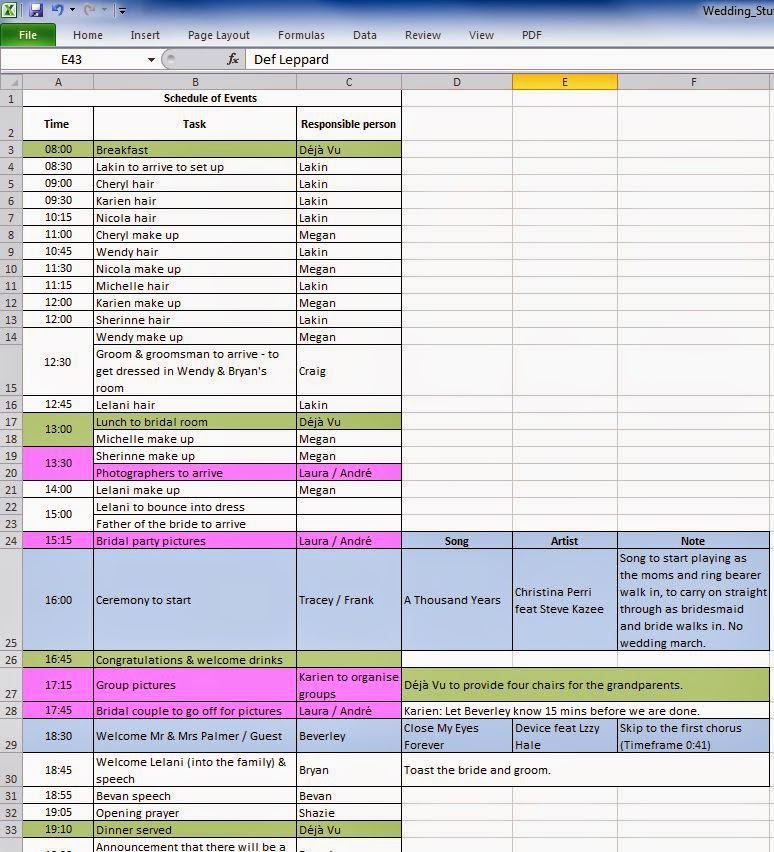
Task: Select row 15 header
Action: tap(11, 371)
